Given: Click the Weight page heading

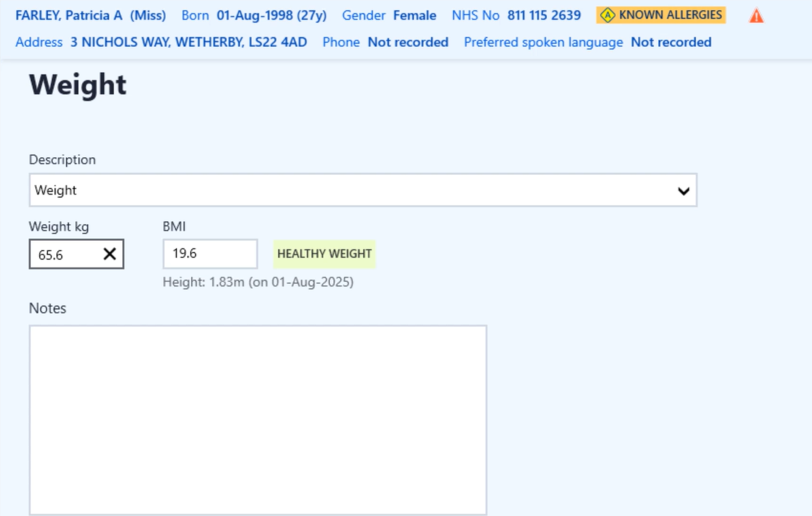Looking at the screenshot, I should [78, 84].
